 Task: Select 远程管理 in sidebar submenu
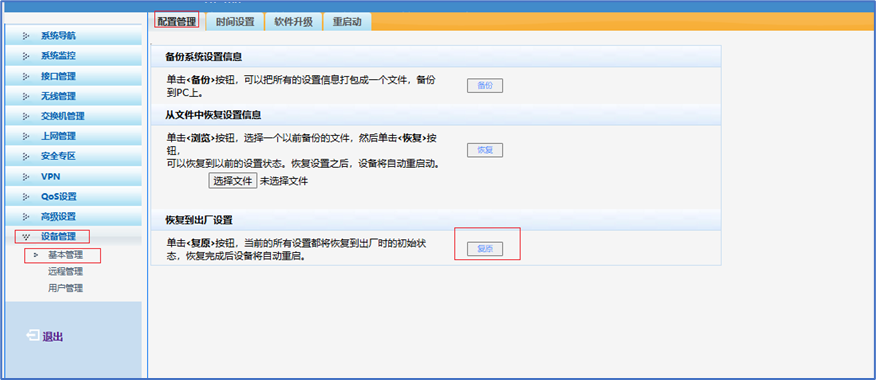click(x=65, y=272)
